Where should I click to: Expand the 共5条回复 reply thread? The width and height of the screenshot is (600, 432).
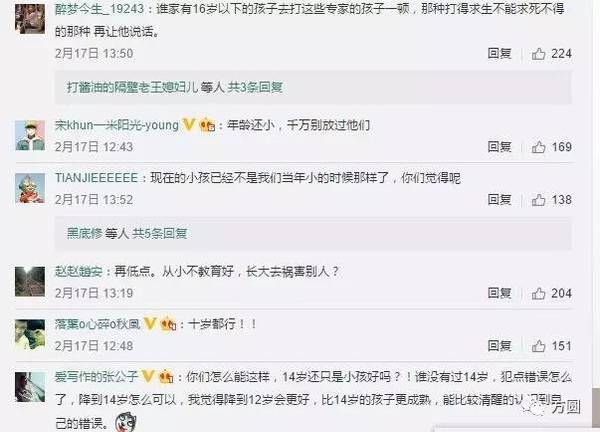[x=160, y=233]
